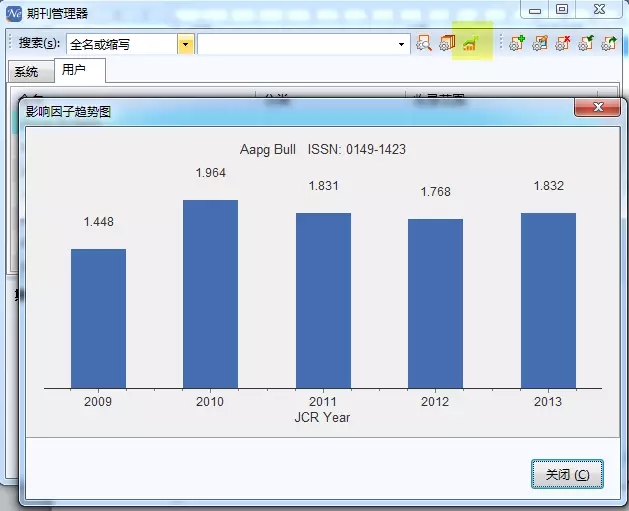Click the 2010 axis year label
The height and width of the screenshot is (511, 629).
210,402
